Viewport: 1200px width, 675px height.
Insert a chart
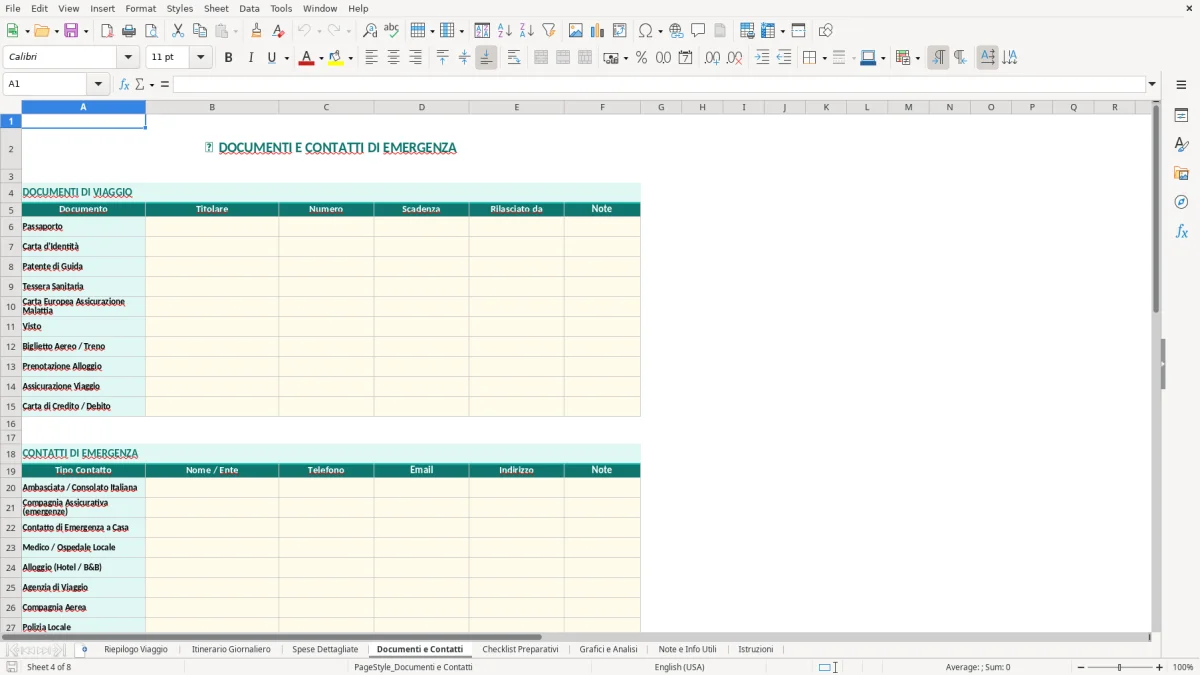598,31
